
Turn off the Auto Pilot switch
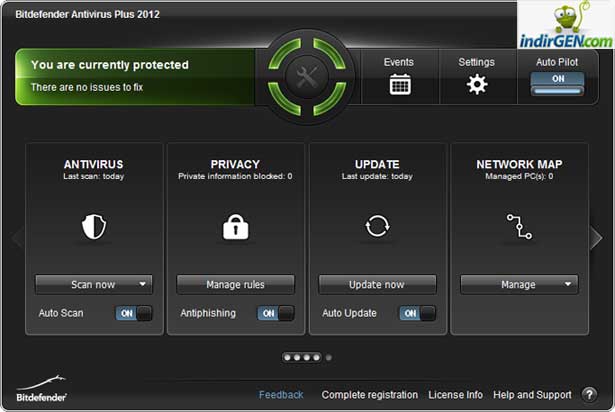click(x=557, y=83)
